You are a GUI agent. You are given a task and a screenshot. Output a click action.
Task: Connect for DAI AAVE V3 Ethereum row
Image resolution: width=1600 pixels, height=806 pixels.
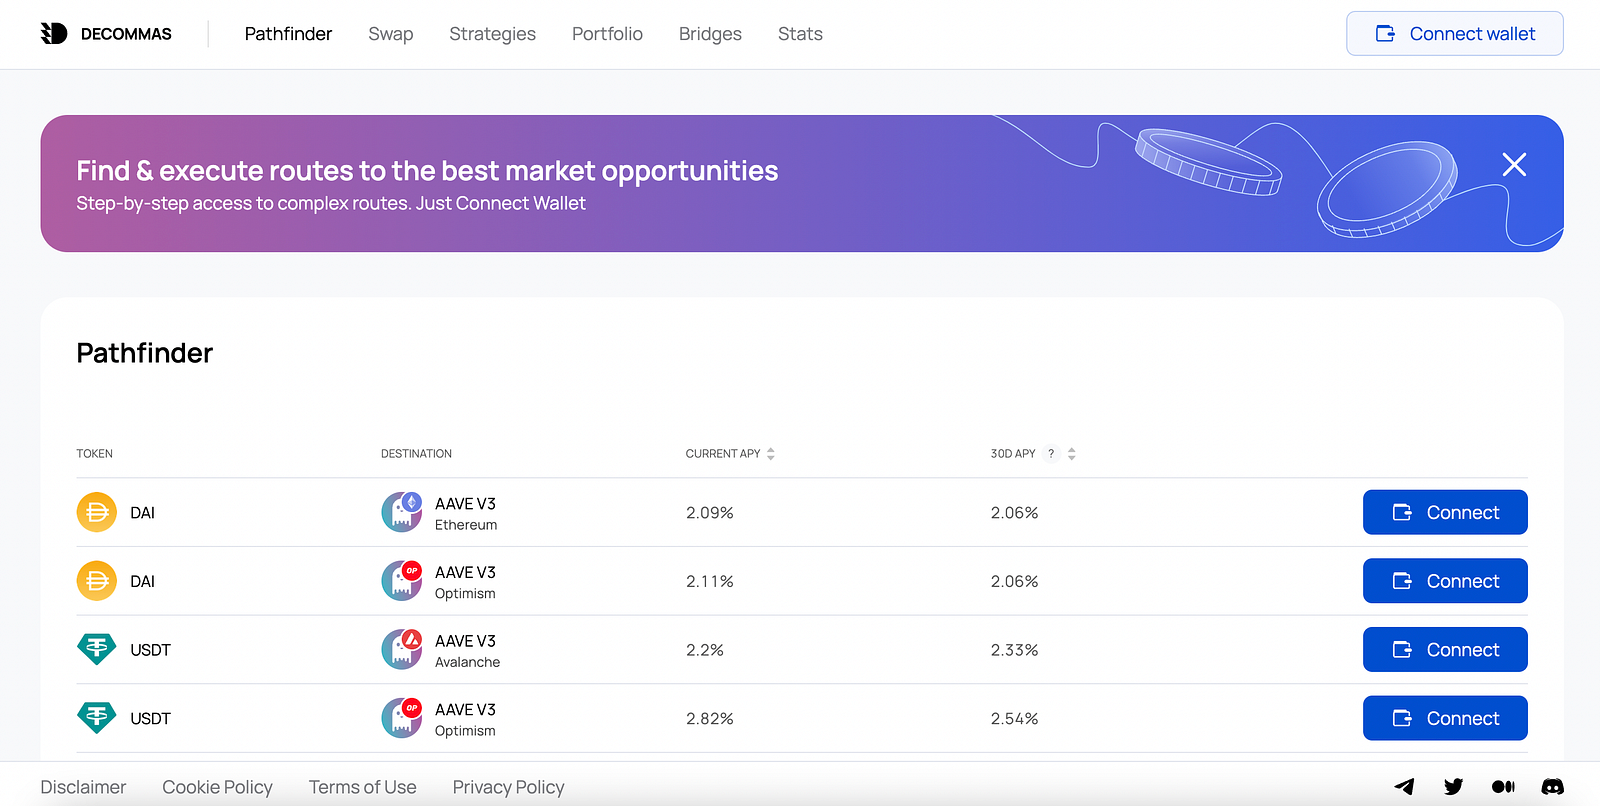[x=1445, y=512]
